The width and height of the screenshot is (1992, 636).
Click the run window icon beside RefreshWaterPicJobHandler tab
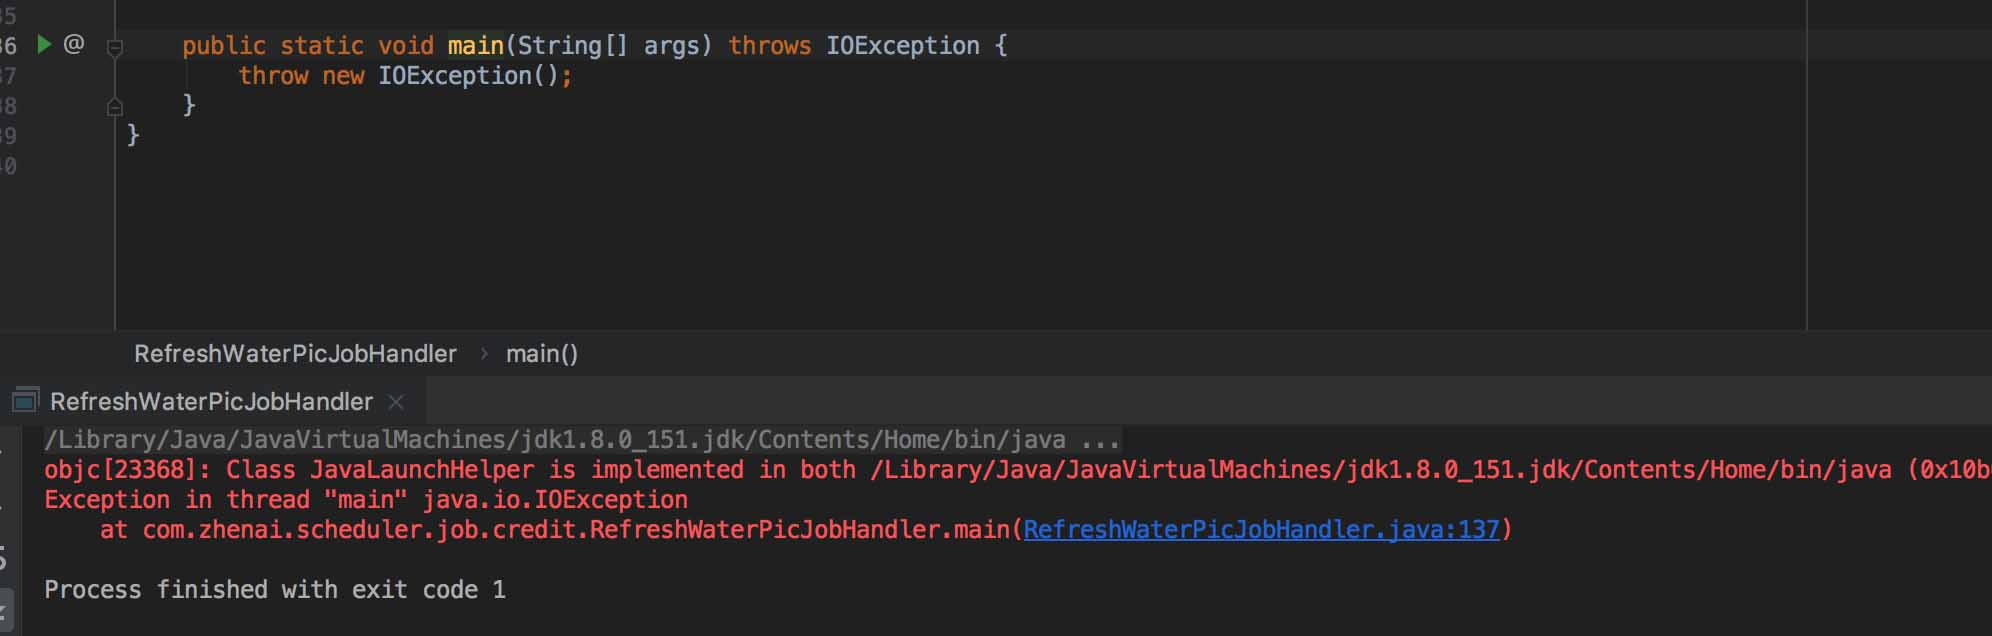[x=25, y=401]
